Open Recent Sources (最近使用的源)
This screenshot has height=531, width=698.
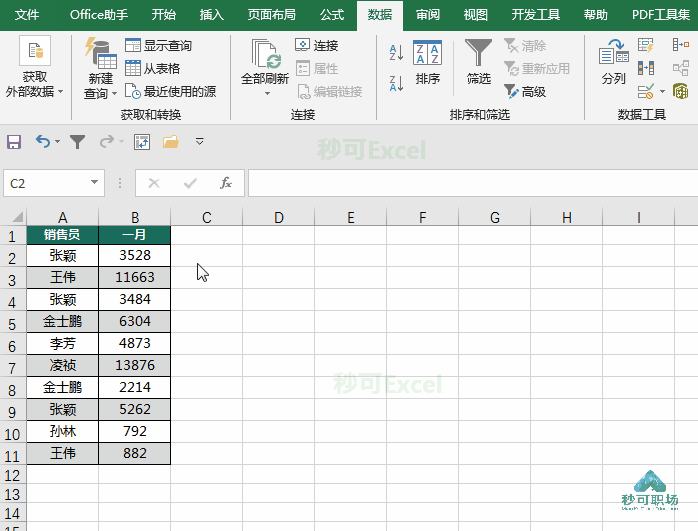pos(170,92)
